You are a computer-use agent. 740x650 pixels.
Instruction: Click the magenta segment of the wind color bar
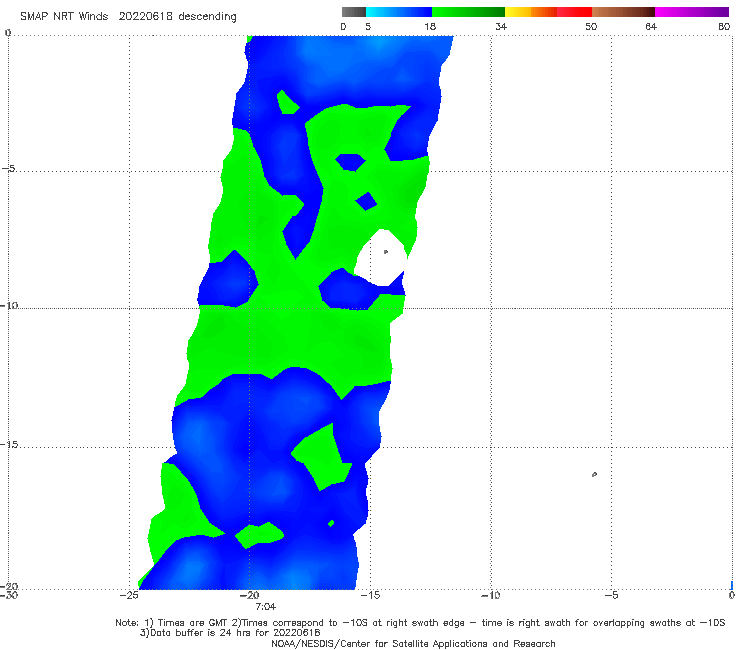pyautogui.click(x=692, y=12)
